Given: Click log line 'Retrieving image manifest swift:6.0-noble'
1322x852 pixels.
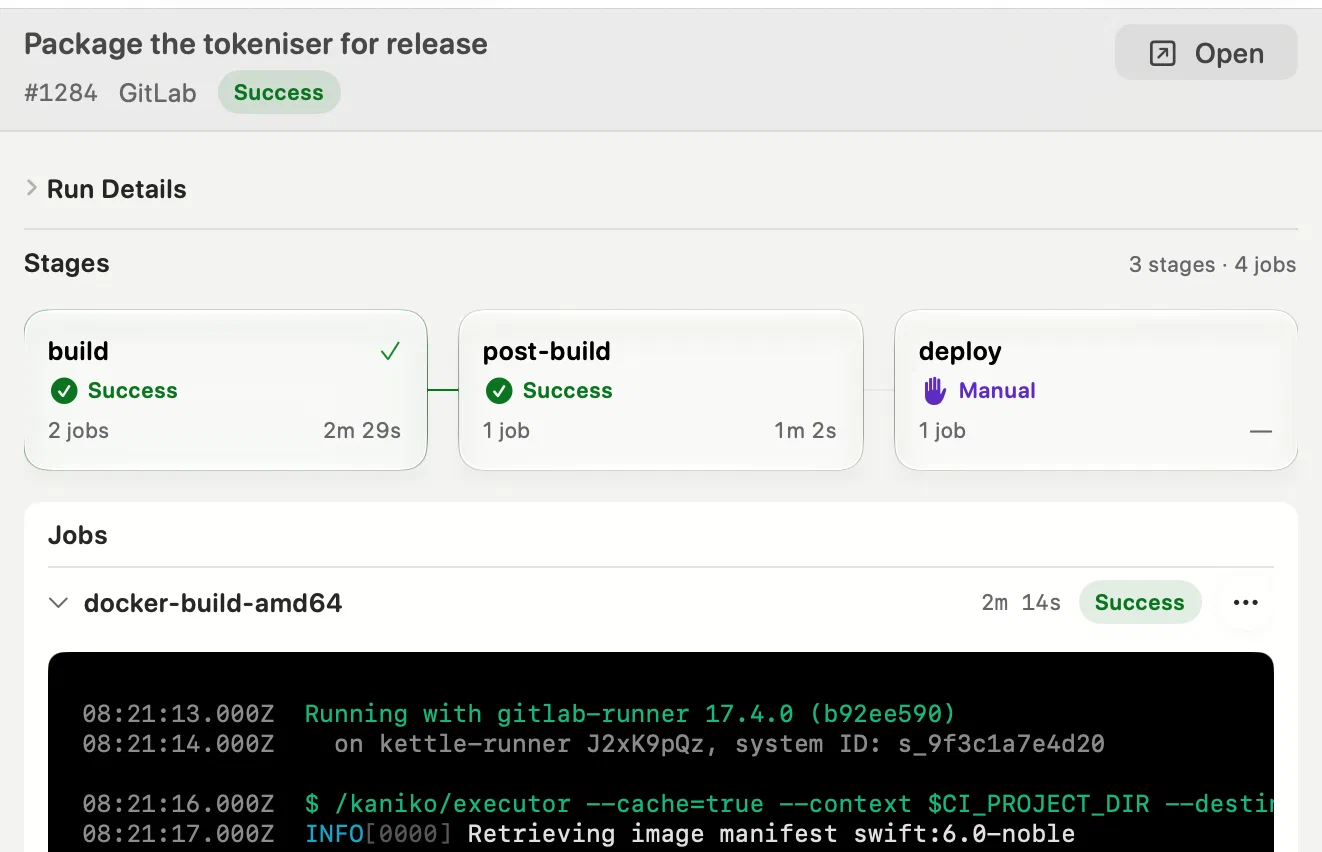Looking at the screenshot, I should tap(690, 834).
